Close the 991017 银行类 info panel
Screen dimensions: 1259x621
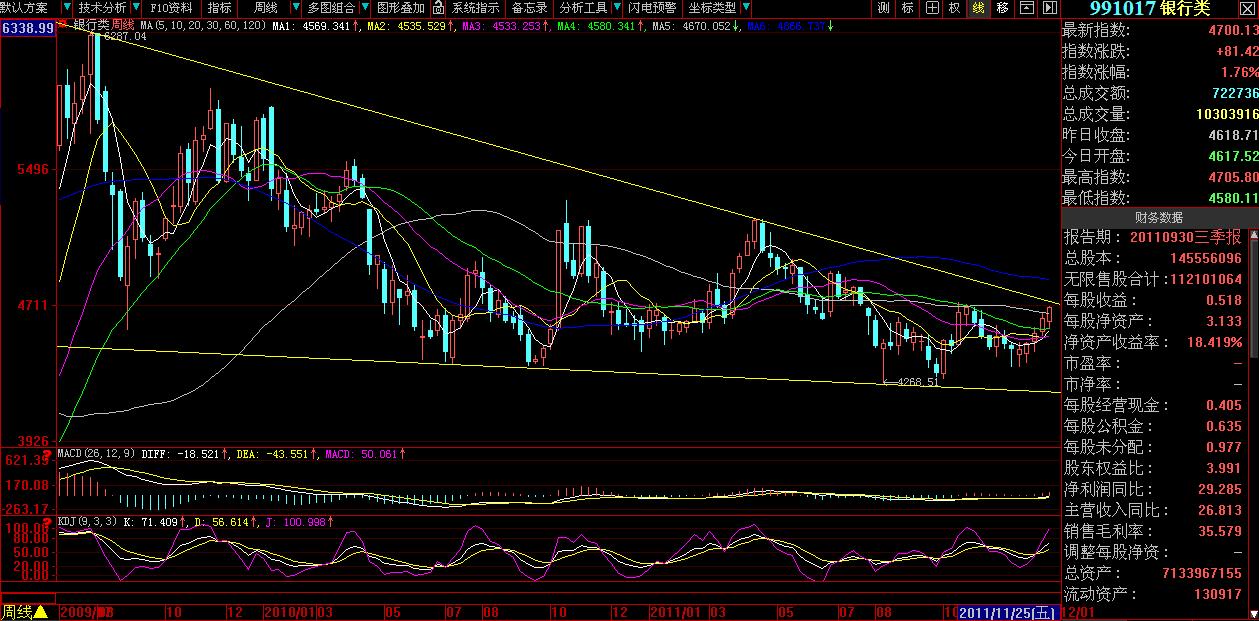pyautogui.click(x=1246, y=9)
